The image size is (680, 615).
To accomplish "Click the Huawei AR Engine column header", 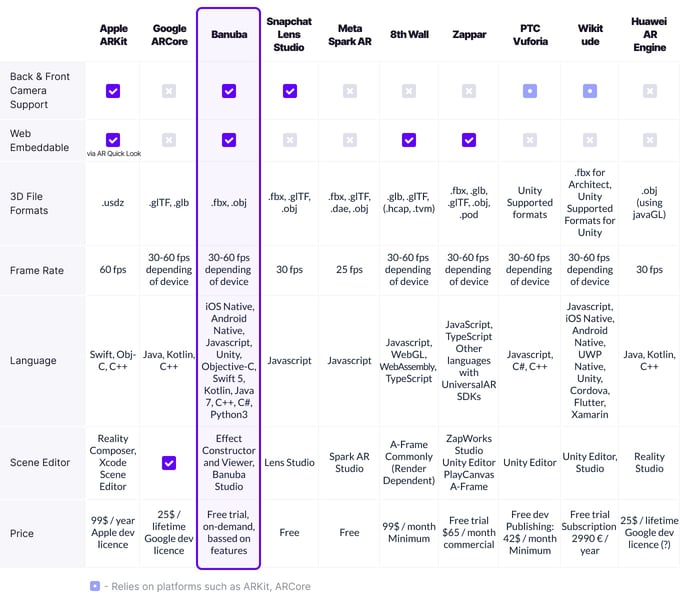I will (649, 34).
